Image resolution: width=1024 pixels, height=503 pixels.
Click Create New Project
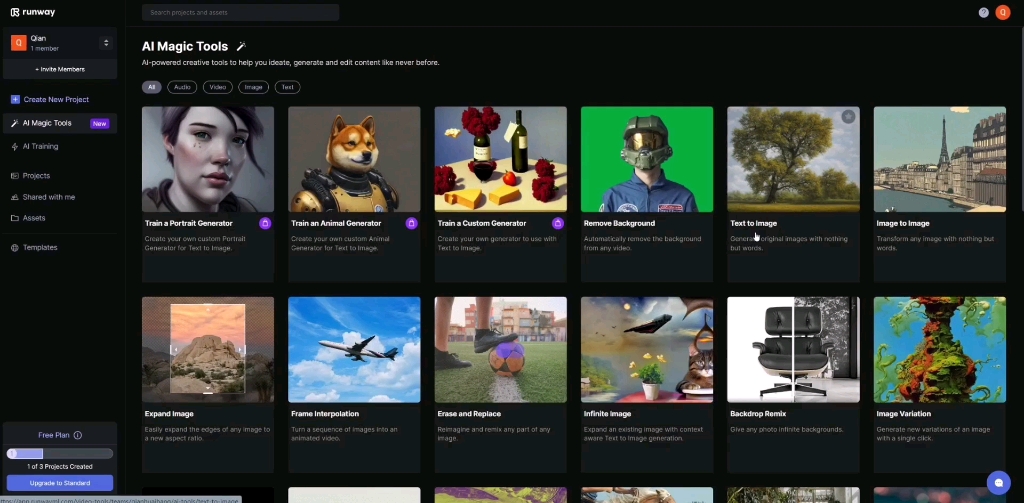(56, 99)
